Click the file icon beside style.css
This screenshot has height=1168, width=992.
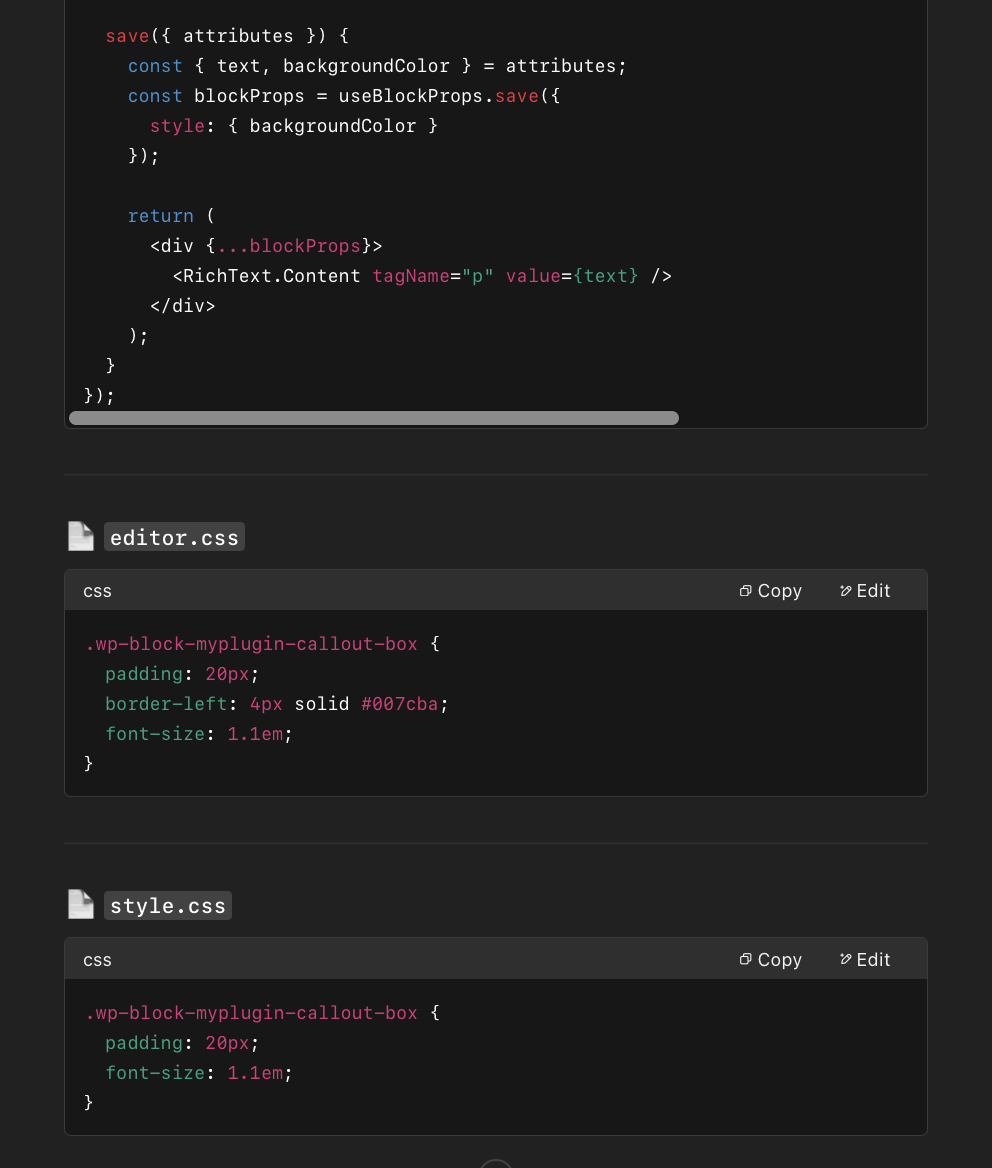pyautogui.click(x=80, y=904)
